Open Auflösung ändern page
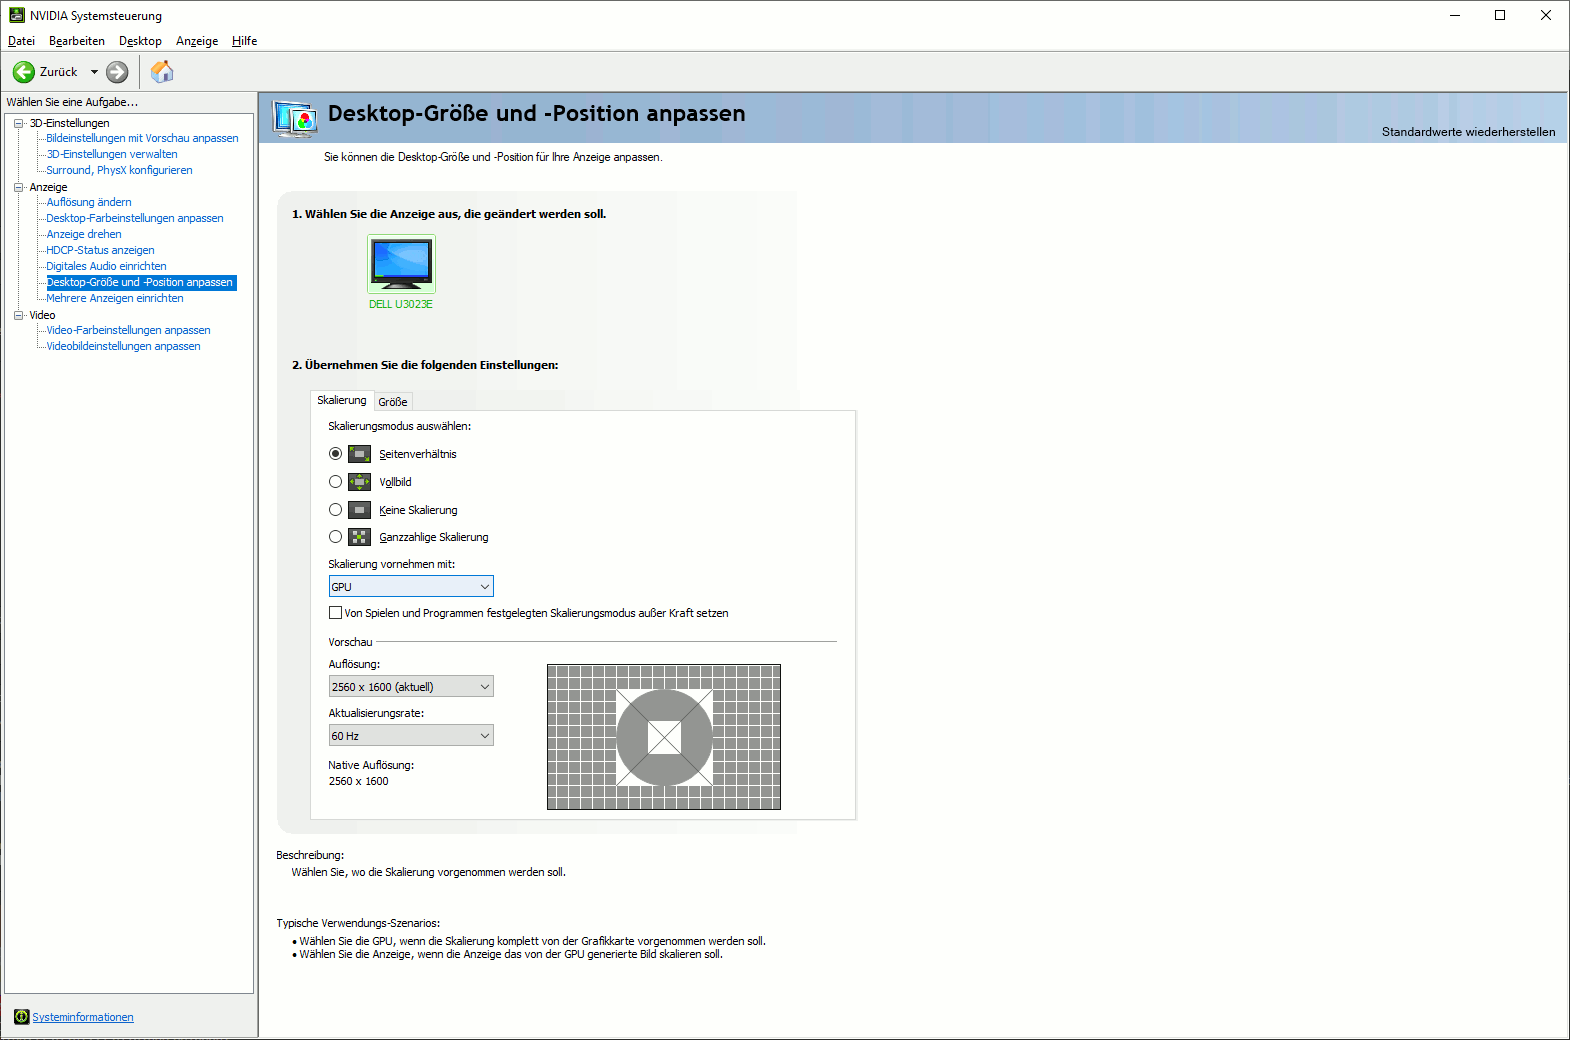Image resolution: width=1570 pixels, height=1040 pixels. coord(89,202)
